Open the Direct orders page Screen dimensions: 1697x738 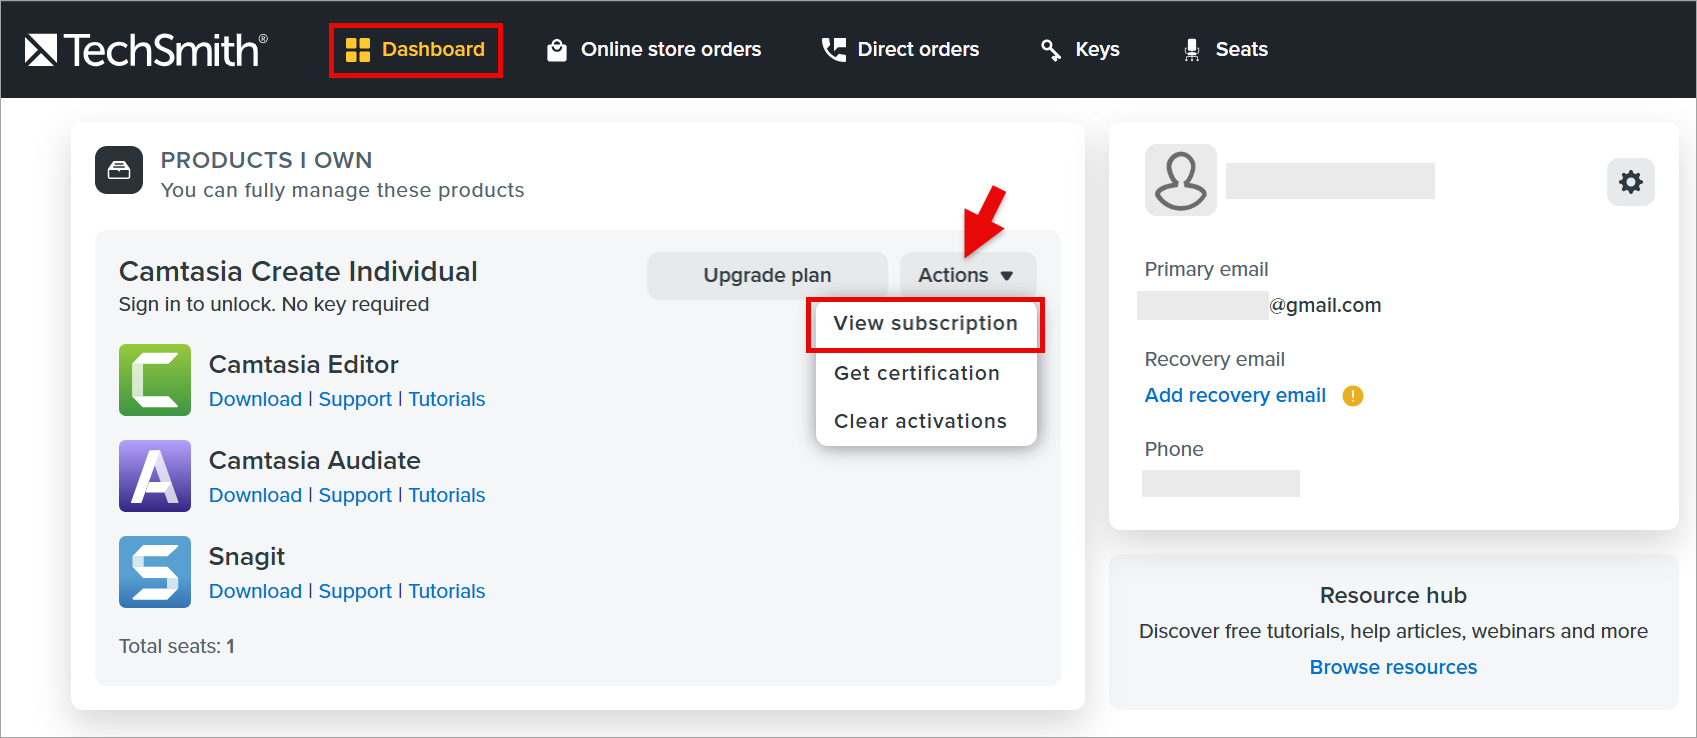tap(900, 50)
